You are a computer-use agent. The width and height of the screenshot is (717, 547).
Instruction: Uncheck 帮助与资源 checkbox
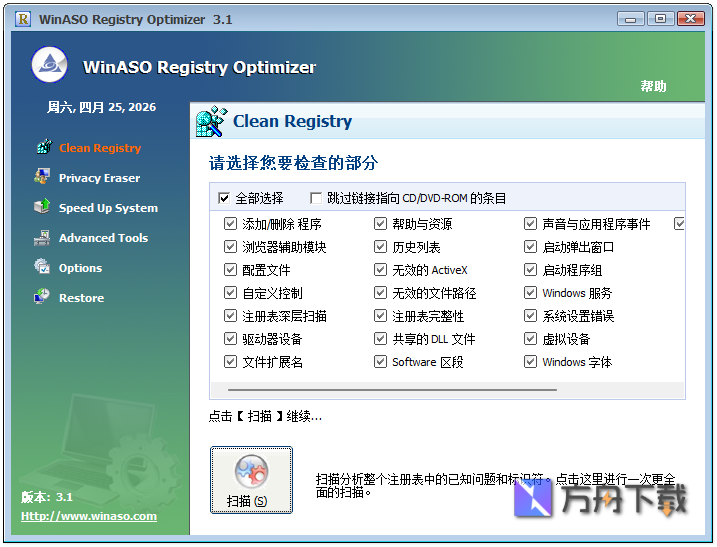(x=380, y=224)
